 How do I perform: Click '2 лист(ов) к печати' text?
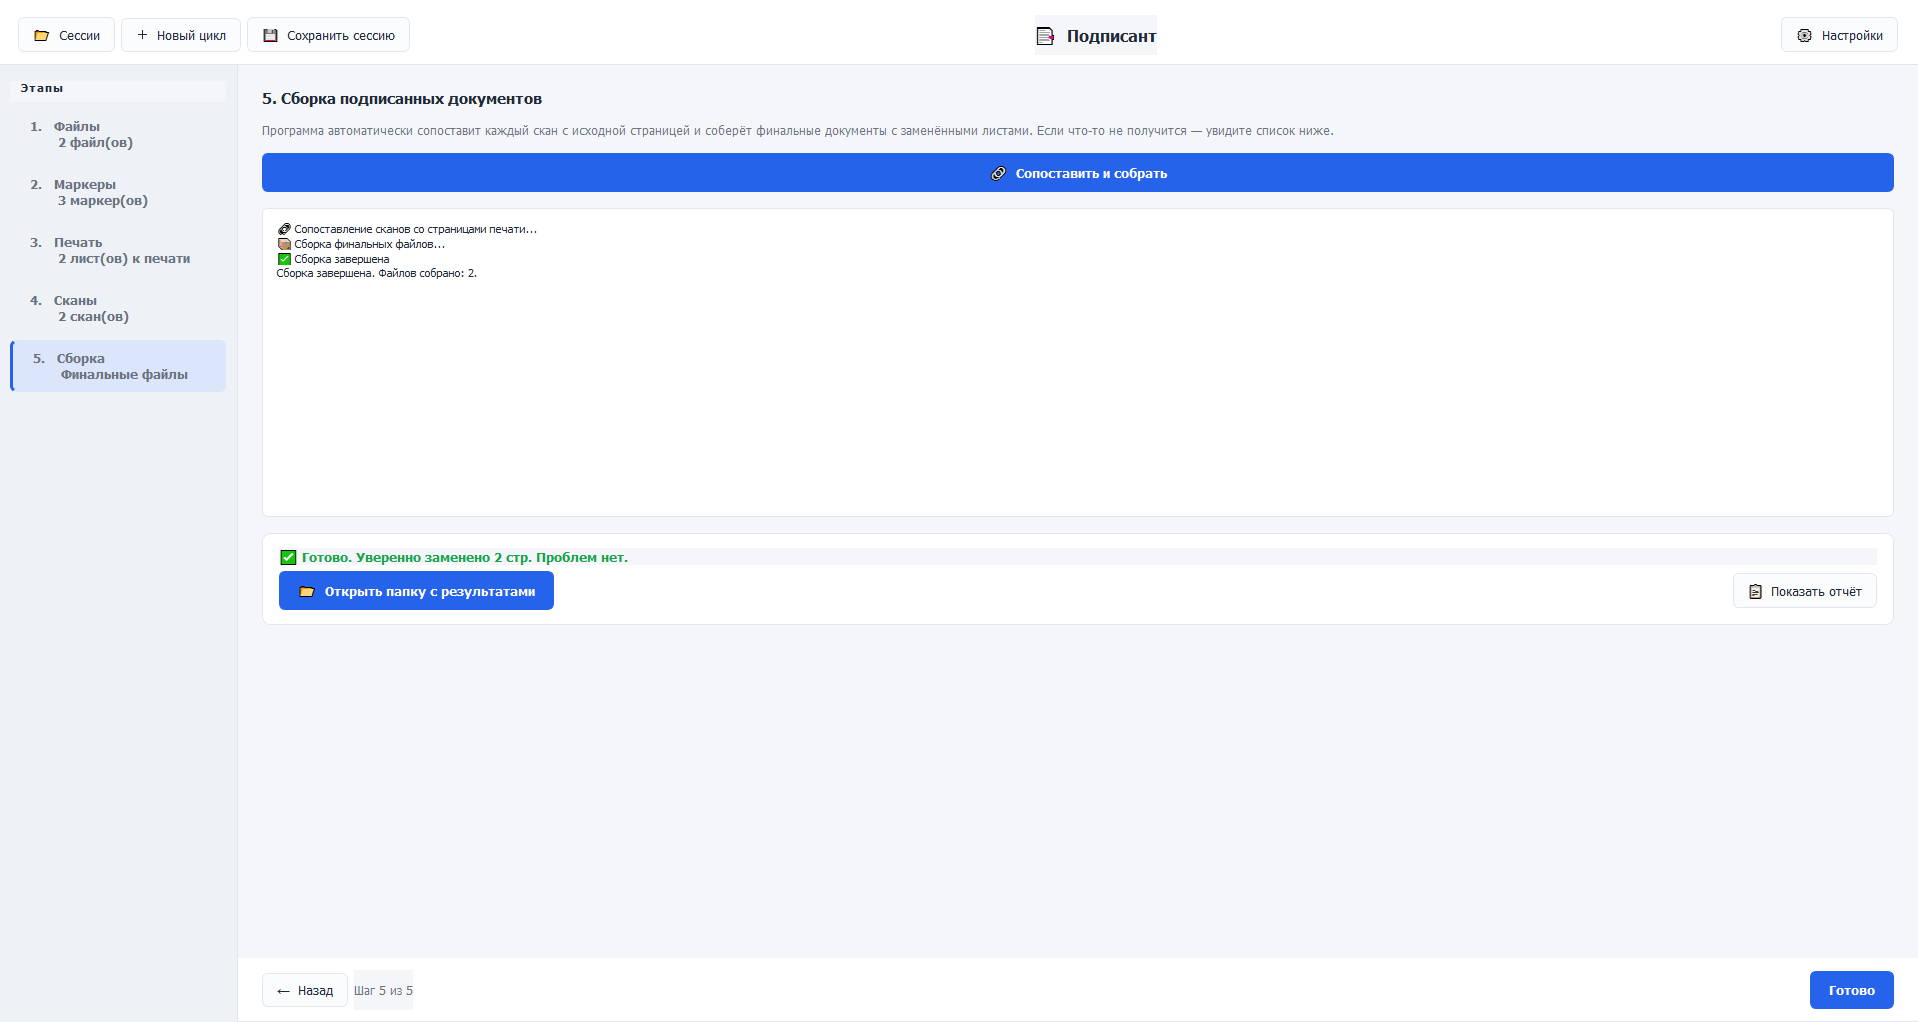point(124,258)
